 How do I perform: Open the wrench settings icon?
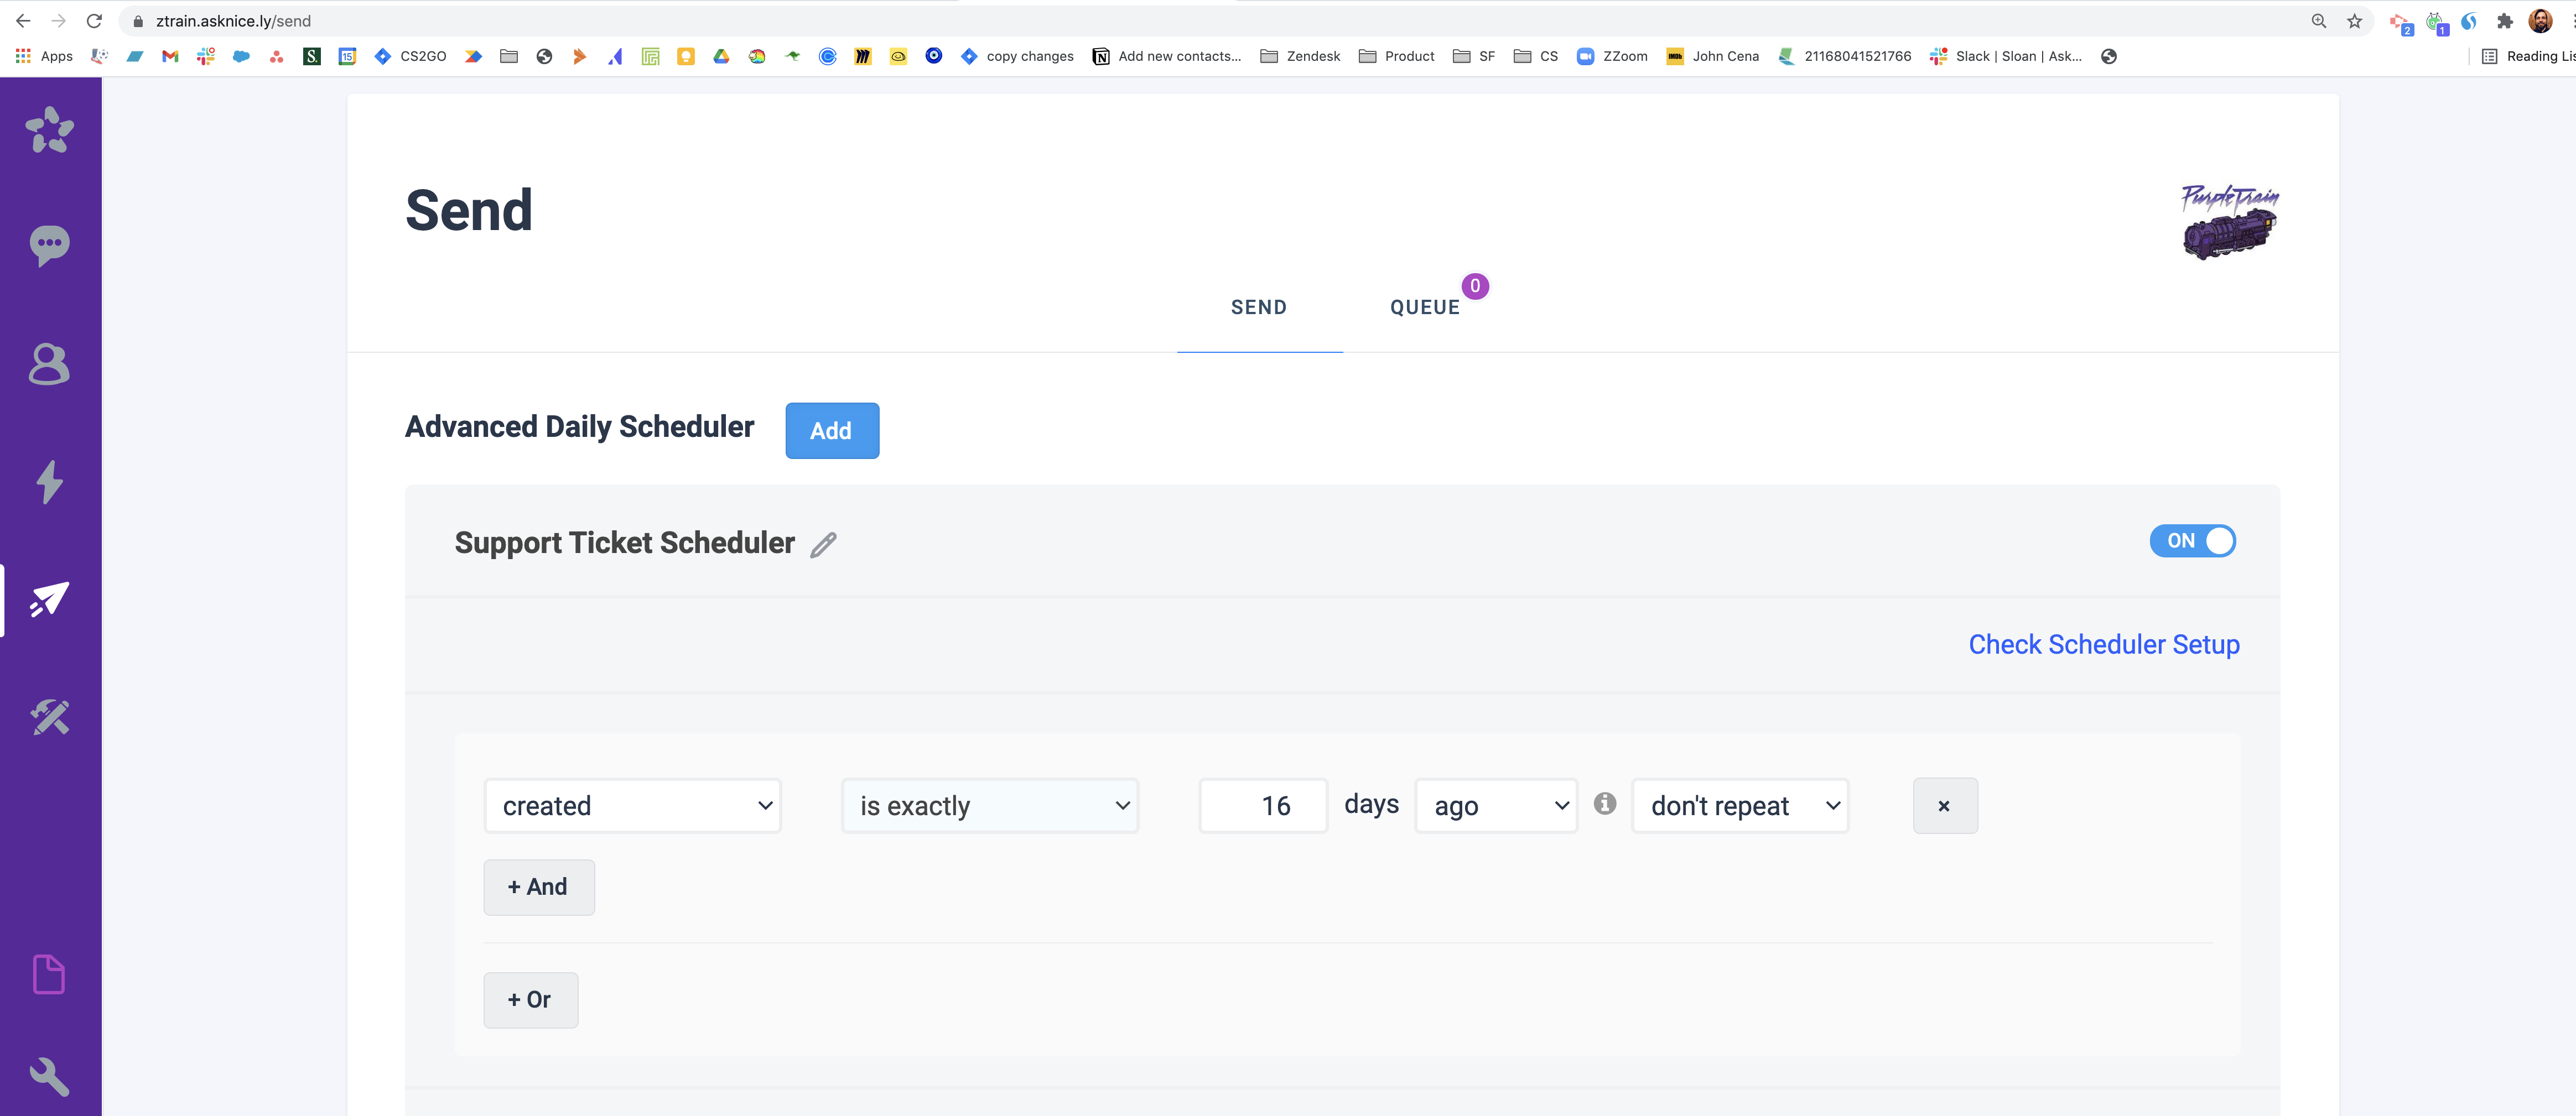[x=49, y=1076]
